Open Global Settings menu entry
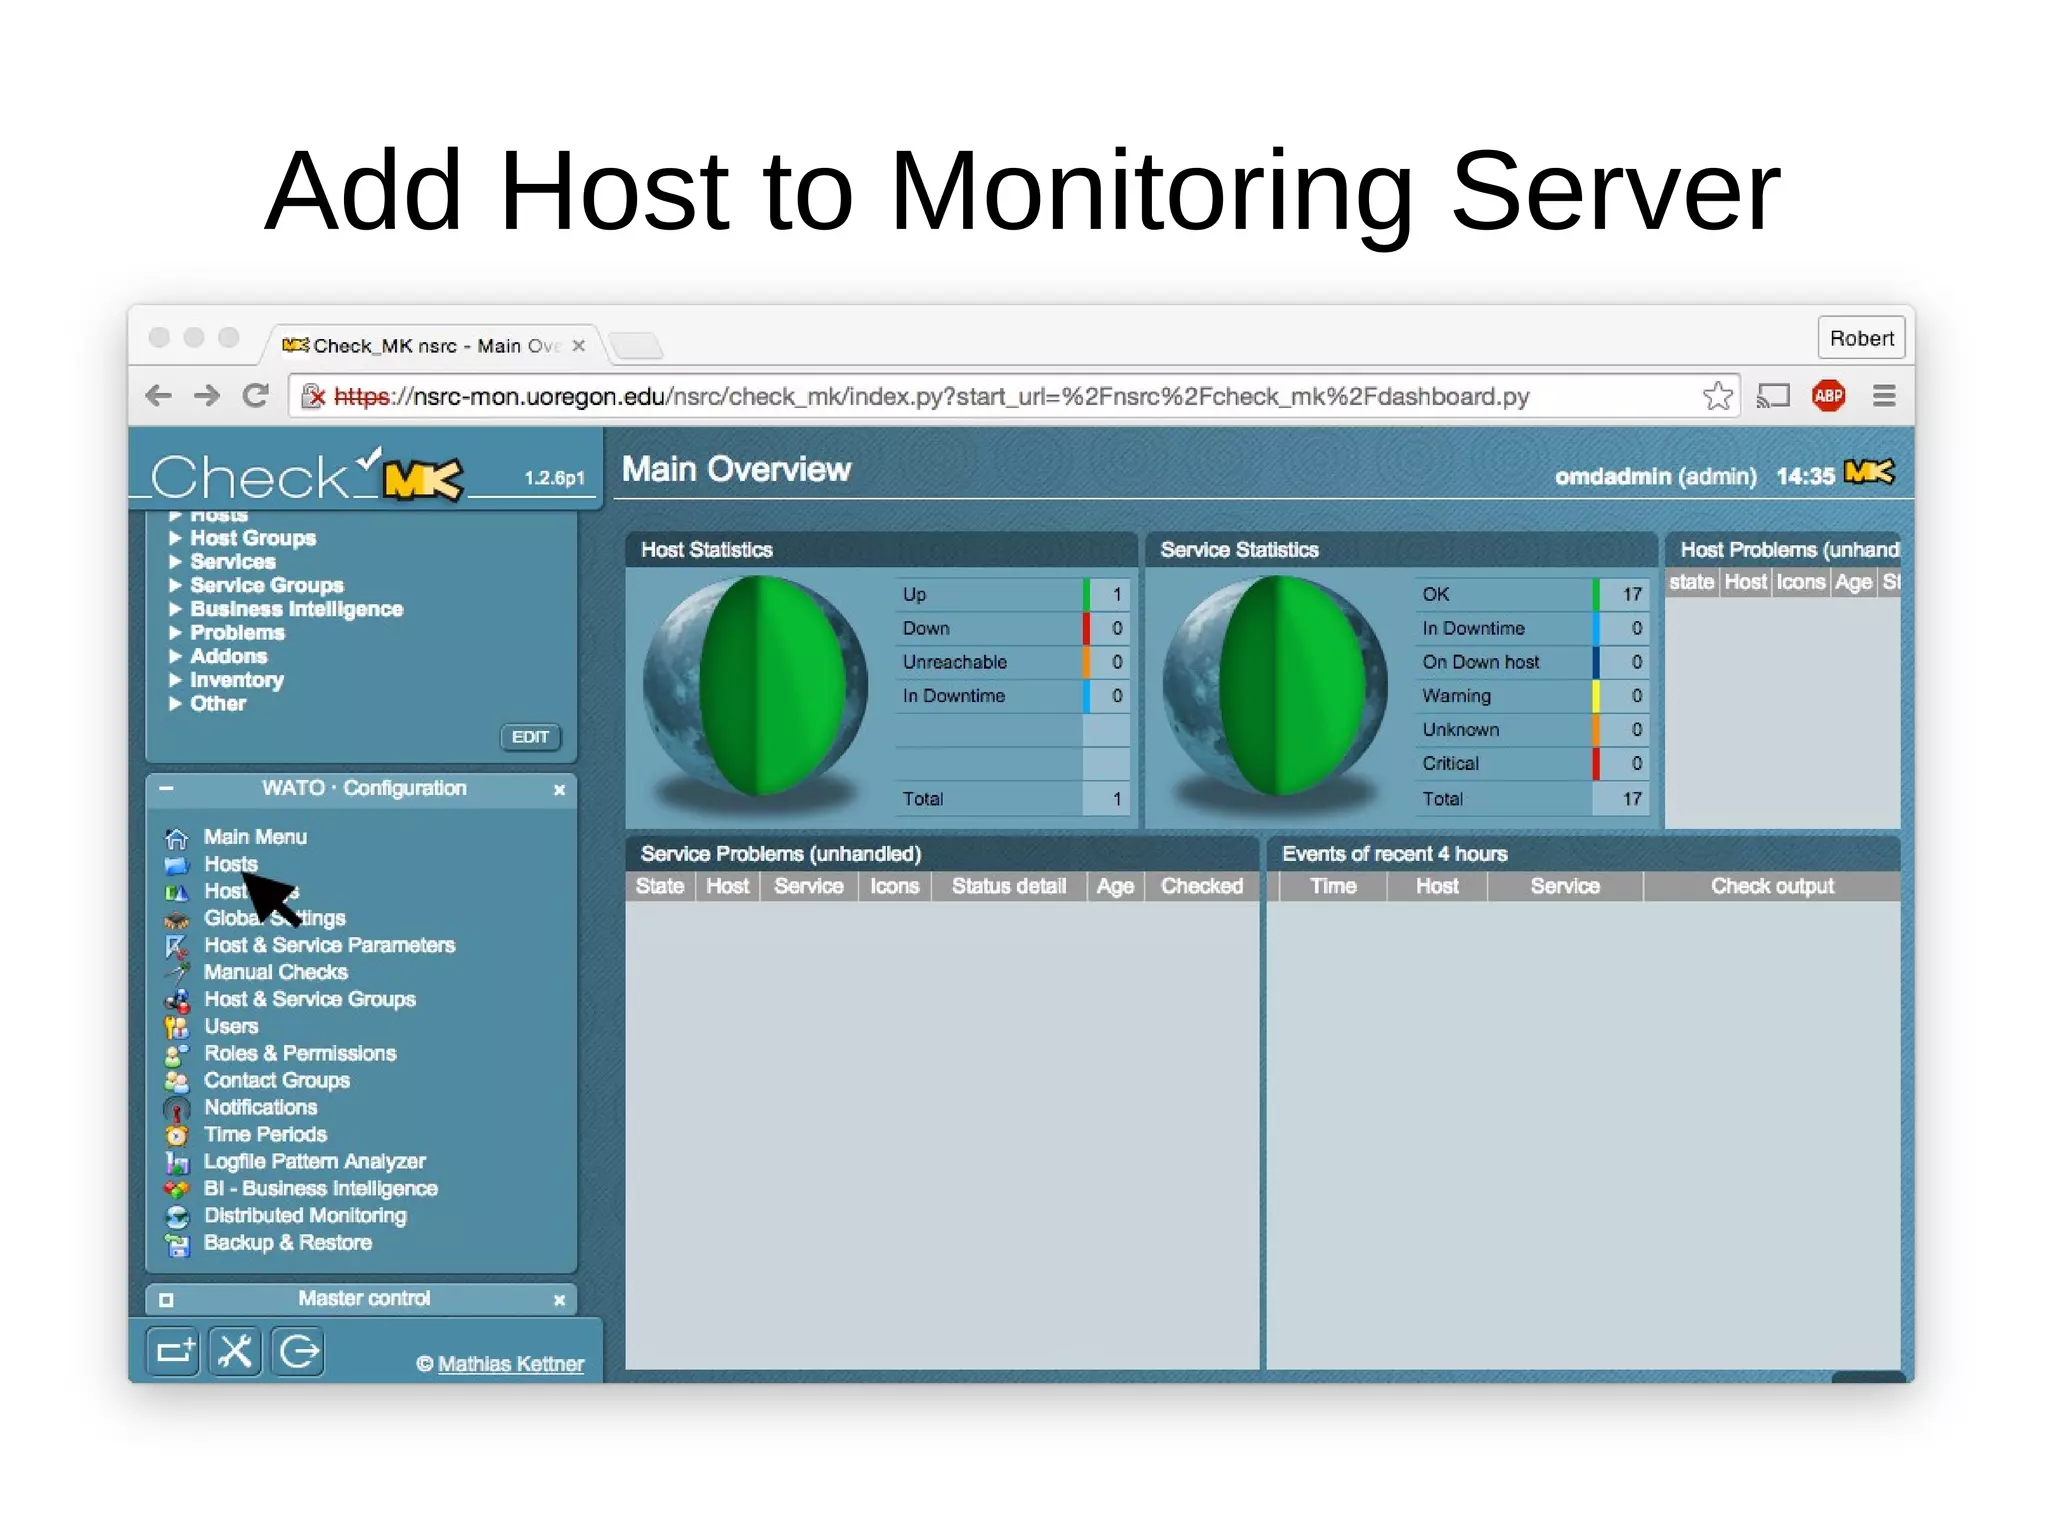The height and width of the screenshot is (1535, 2048). pos(275,918)
